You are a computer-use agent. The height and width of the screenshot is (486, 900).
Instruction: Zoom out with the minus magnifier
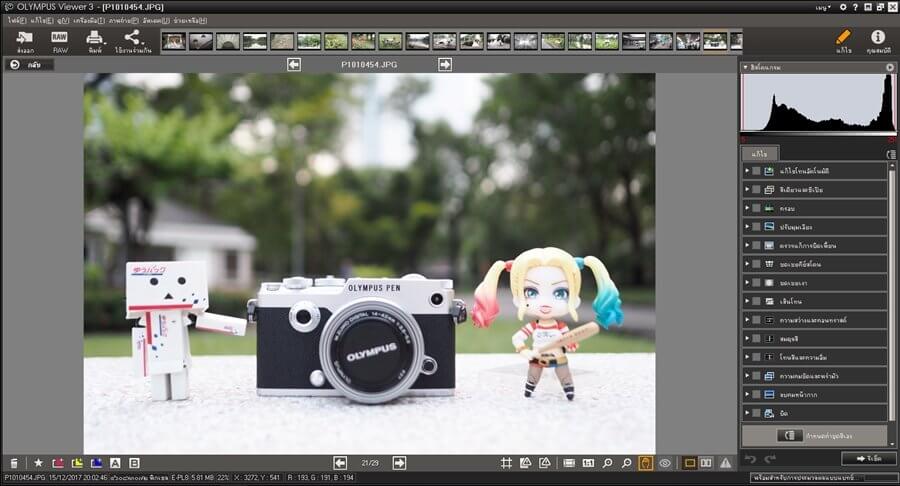[x=627, y=462]
